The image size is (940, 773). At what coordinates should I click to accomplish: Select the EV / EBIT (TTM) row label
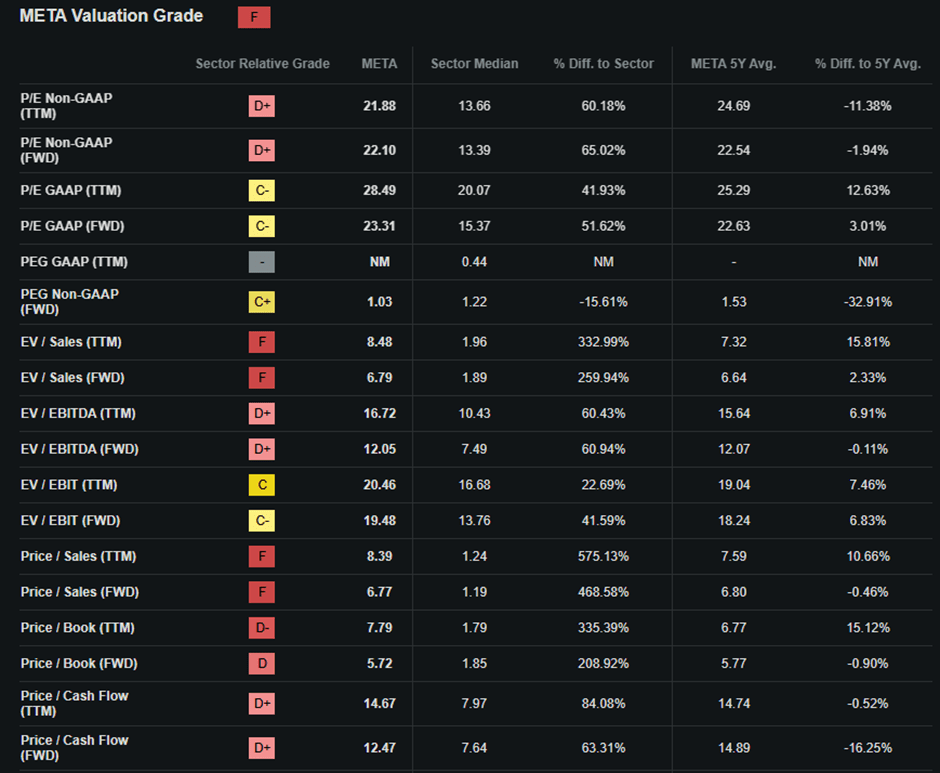(69, 485)
